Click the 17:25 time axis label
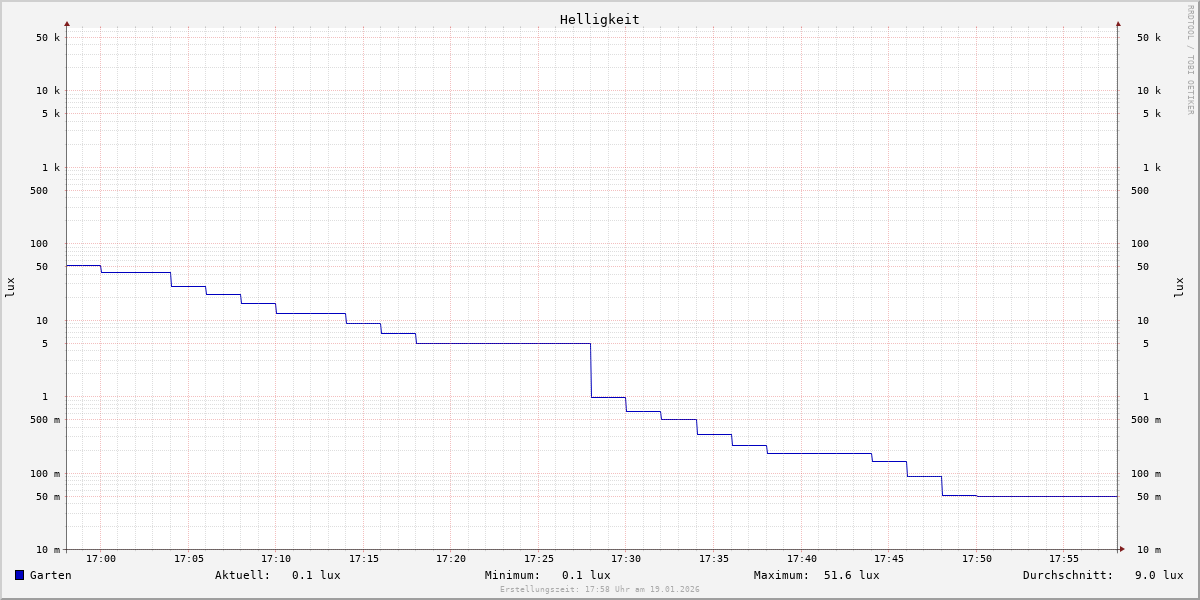This screenshot has width=1200, height=600. (539, 559)
